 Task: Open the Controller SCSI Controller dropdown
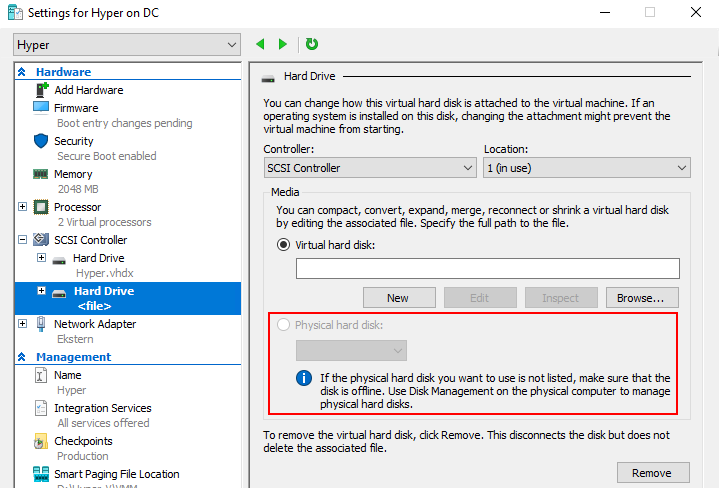click(369, 168)
